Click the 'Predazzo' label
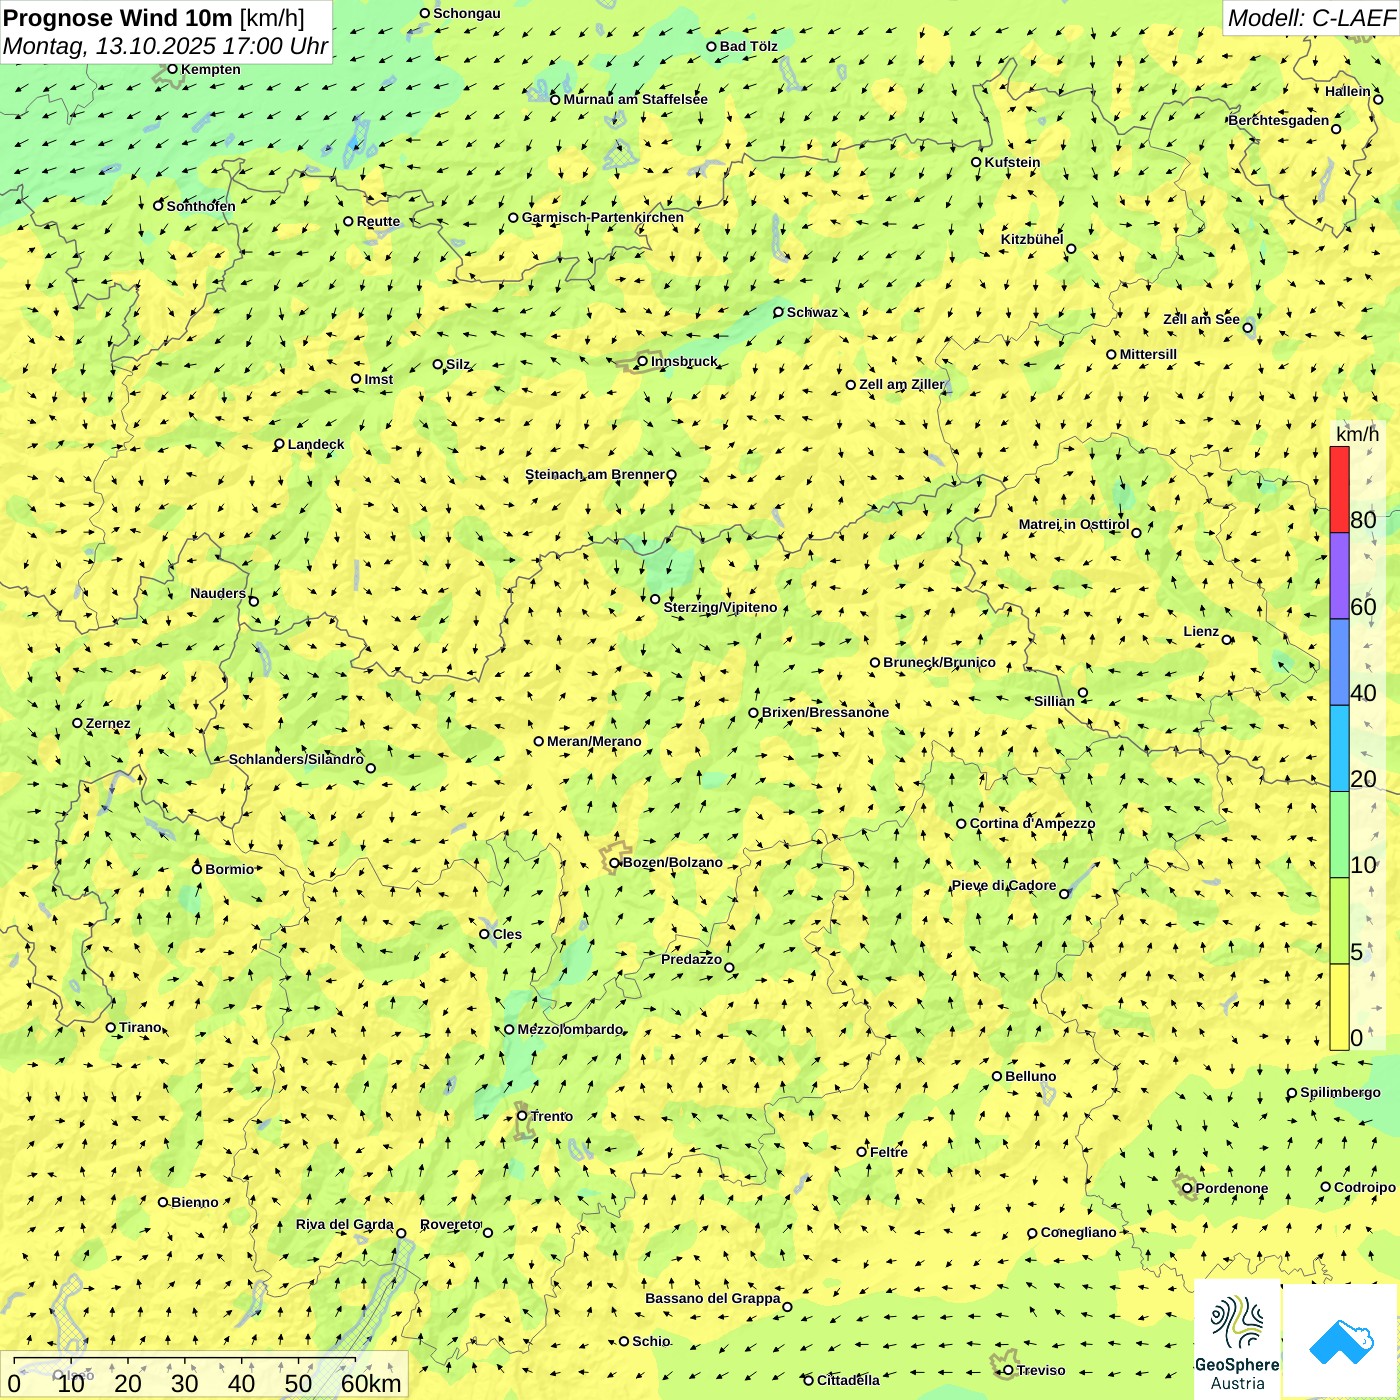This screenshot has width=1400, height=1400. point(691,959)
